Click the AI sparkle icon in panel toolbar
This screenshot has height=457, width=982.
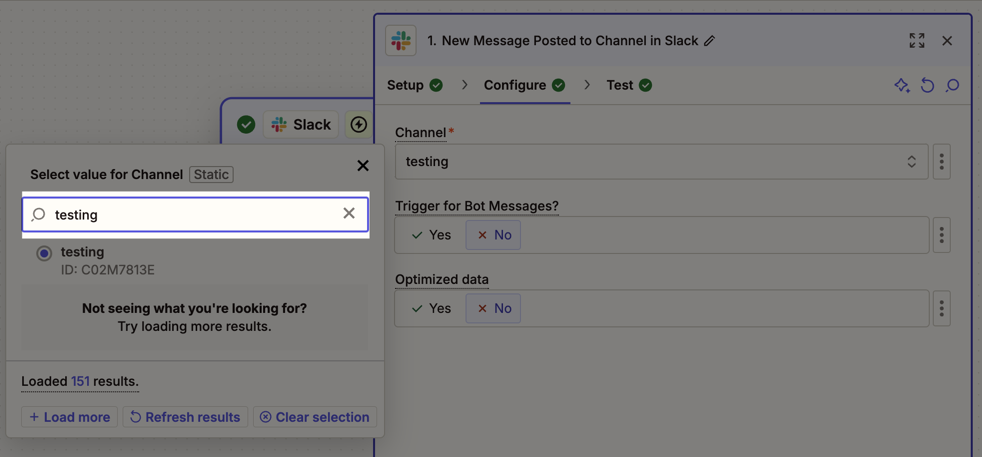[x=901, y=86]
